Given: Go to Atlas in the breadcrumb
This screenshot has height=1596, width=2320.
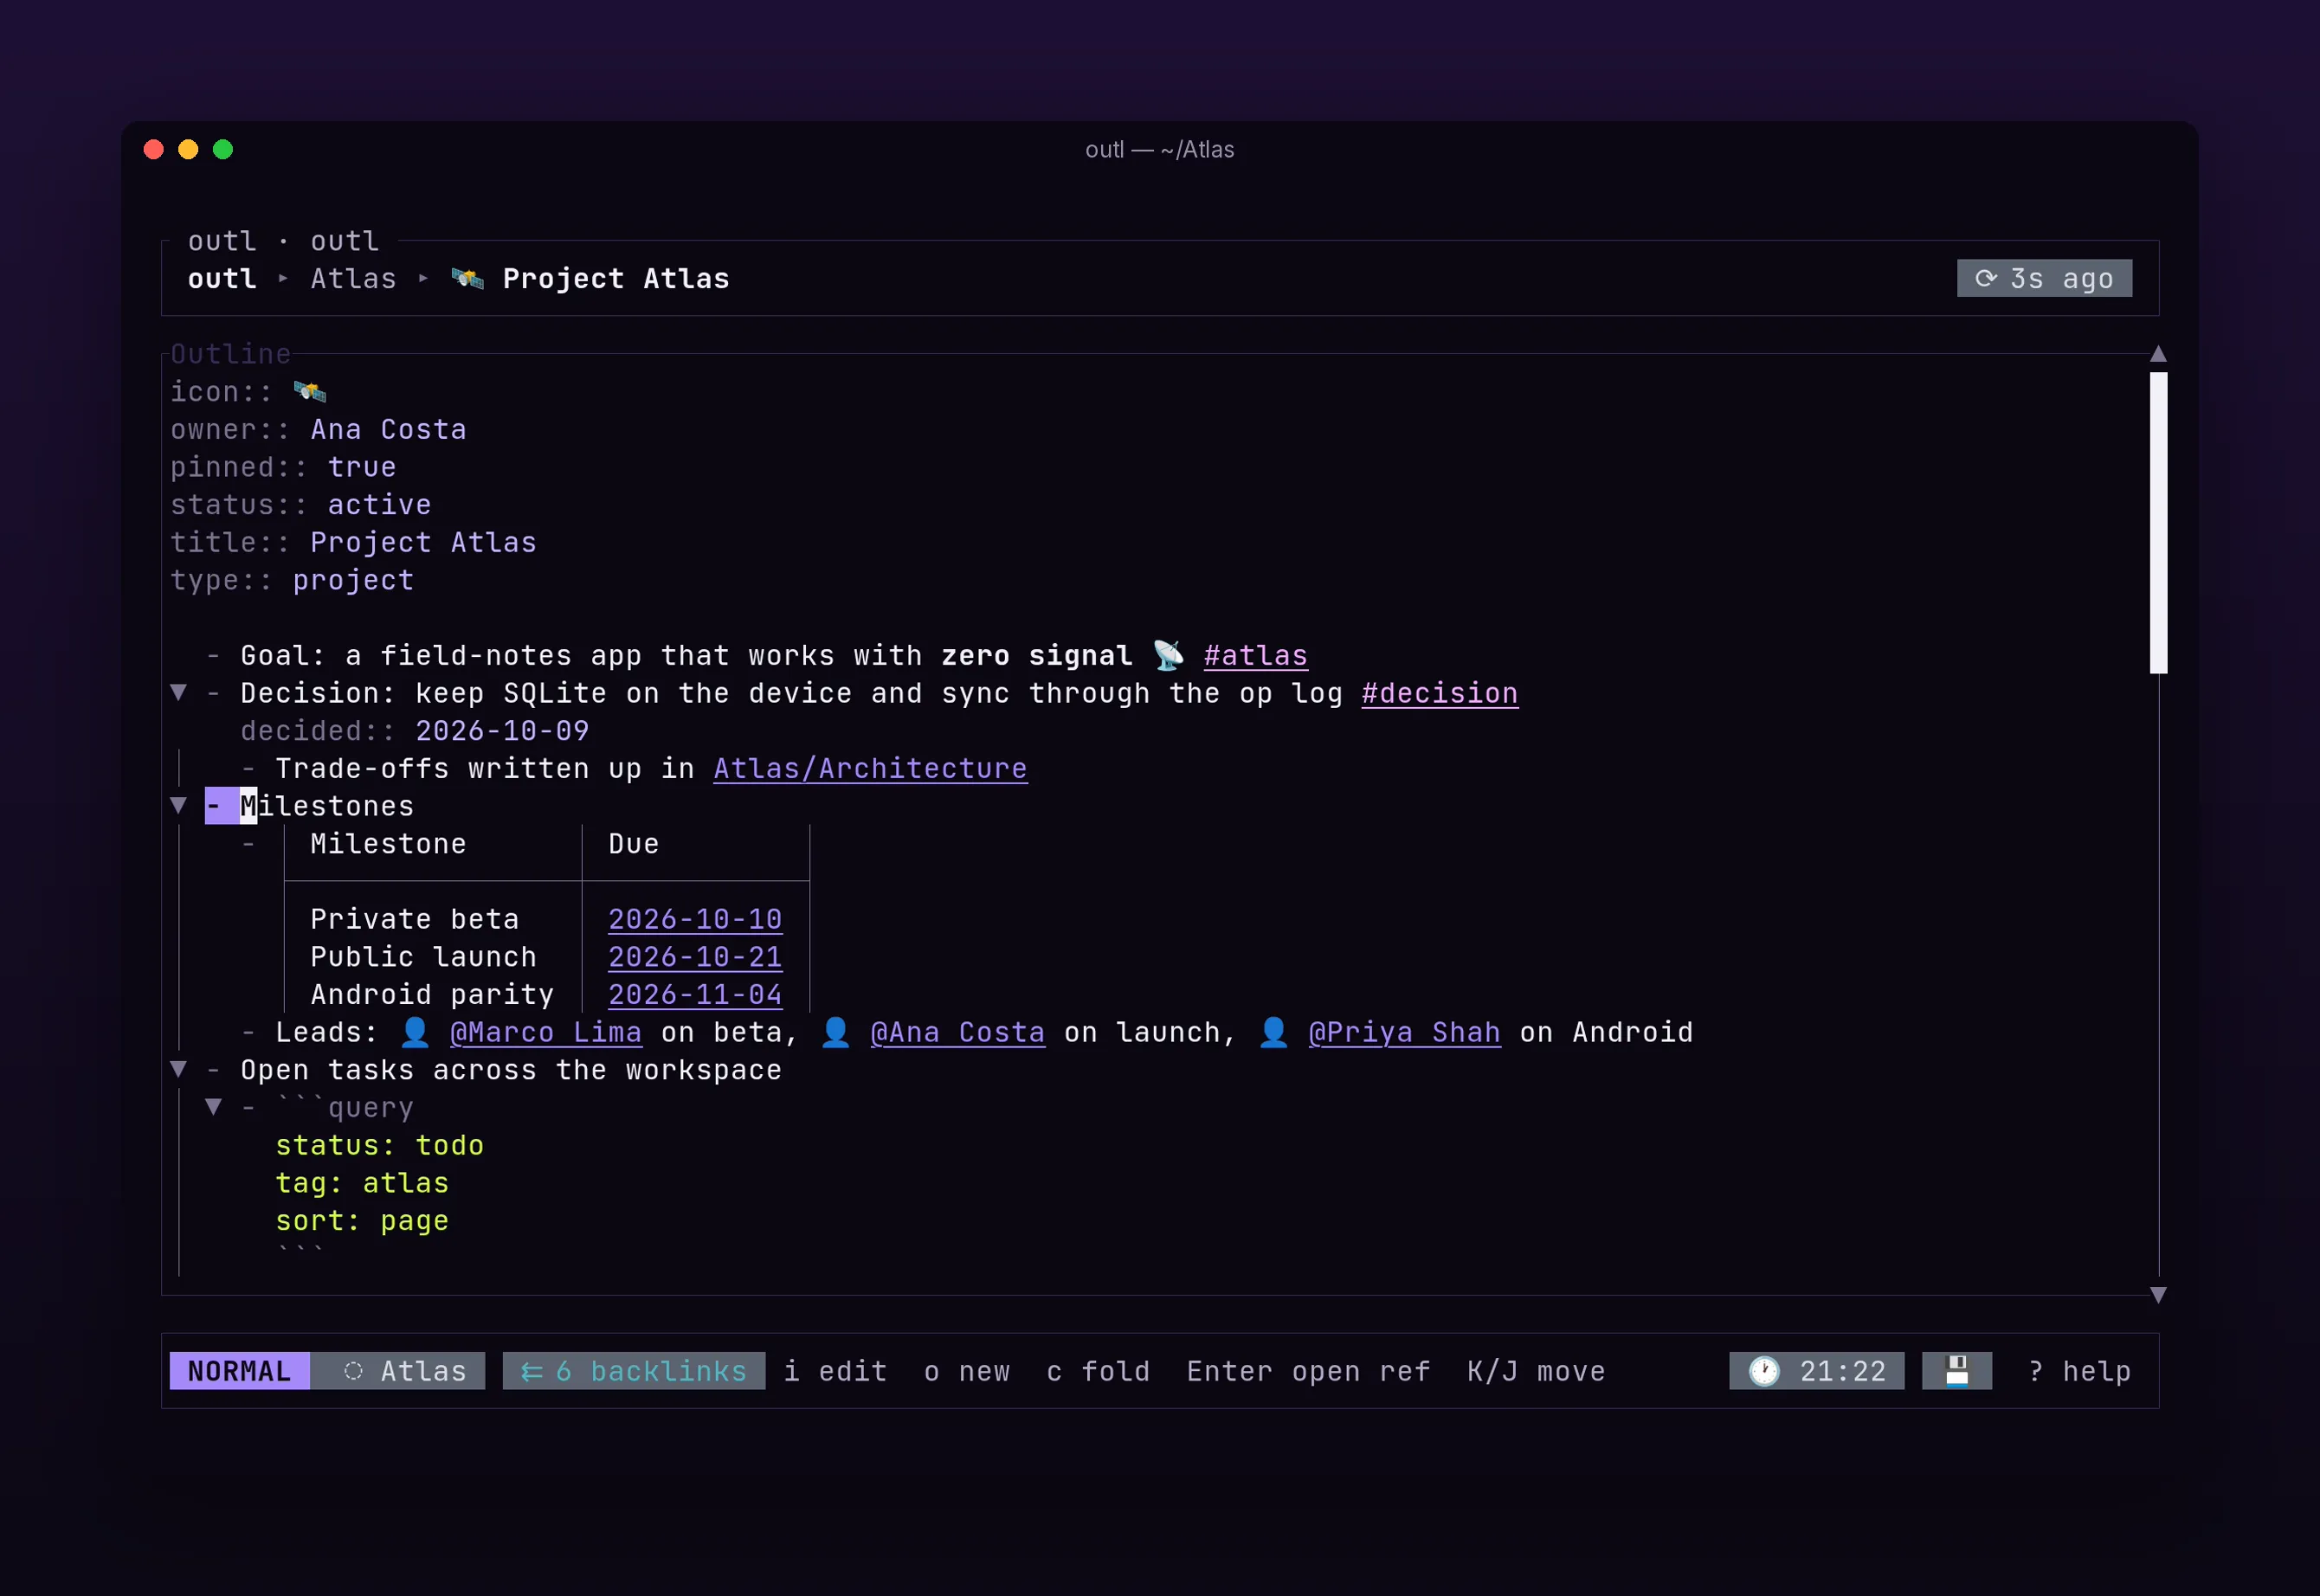Looking at the screenshot, I should click(x=353, y=278).
